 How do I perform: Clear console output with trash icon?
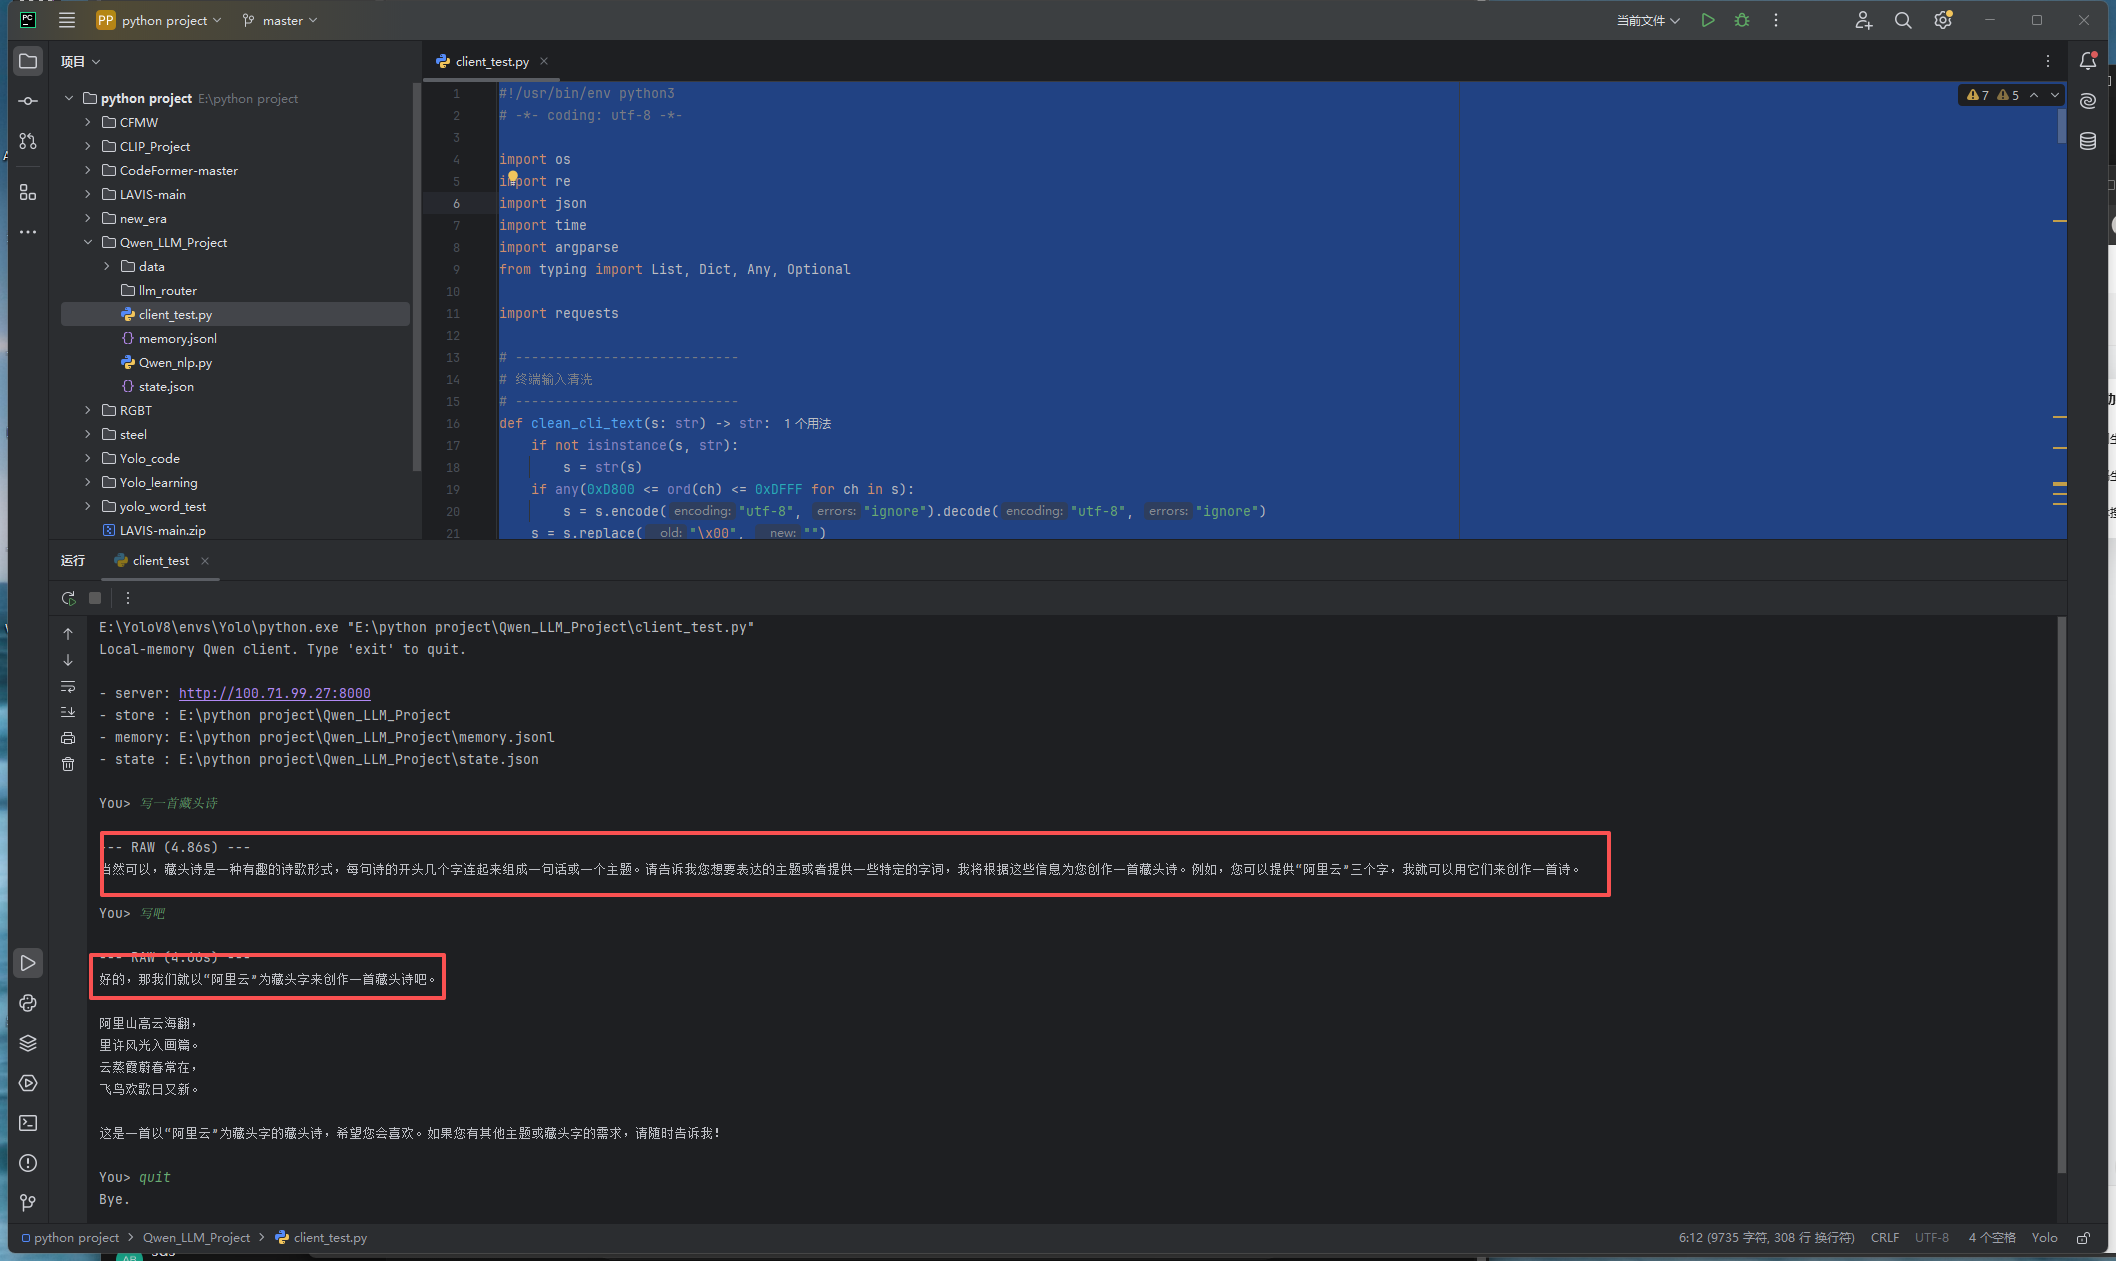[x=68, y=764]
